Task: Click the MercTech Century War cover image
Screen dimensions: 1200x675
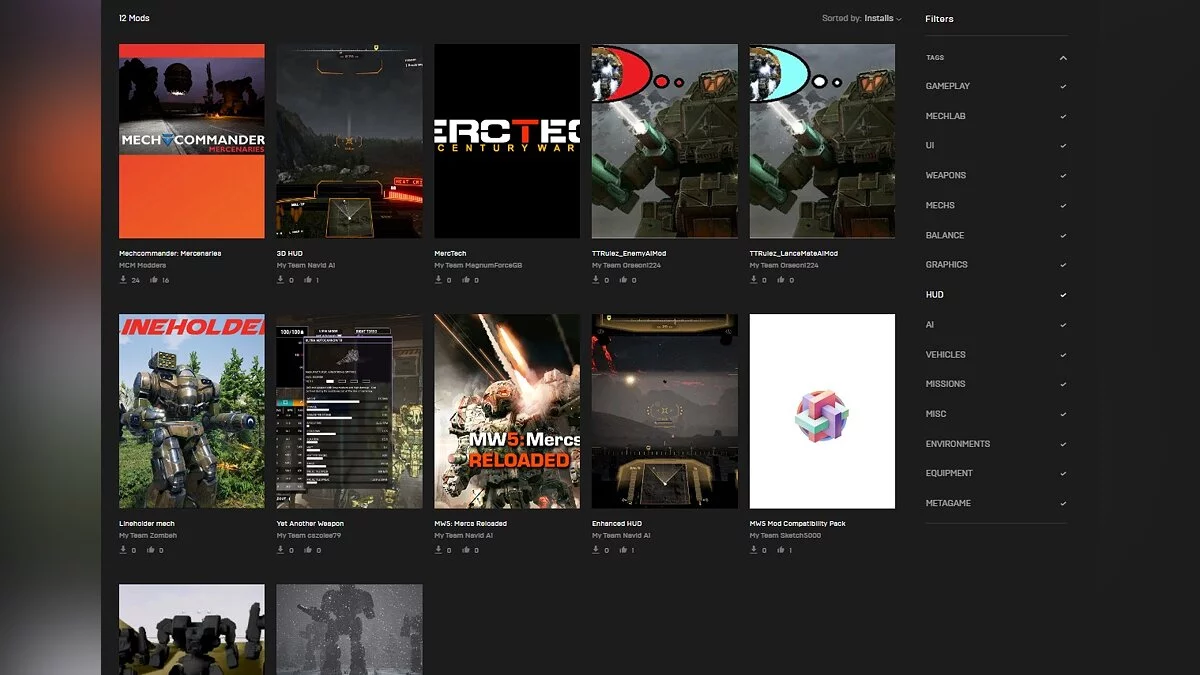Action: [x=507, y=141]
